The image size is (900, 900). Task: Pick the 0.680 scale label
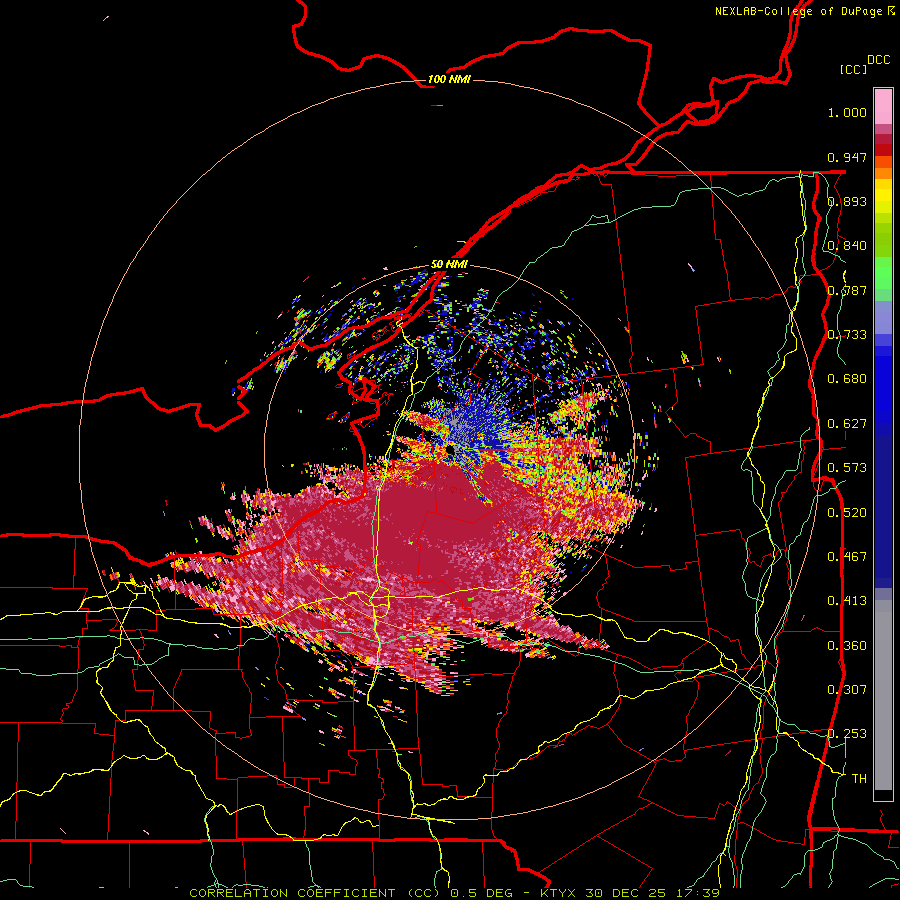tap(847, 379)
